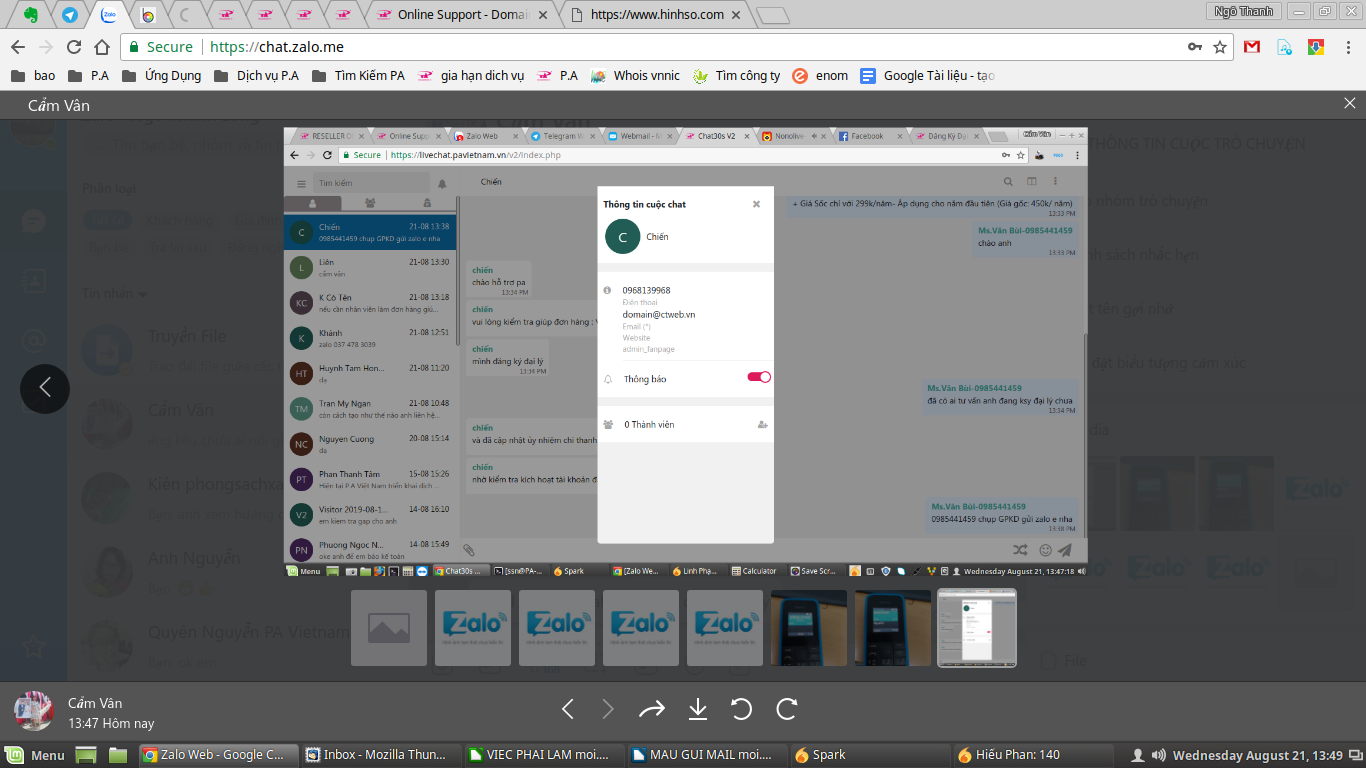The width and height of the screenshot is (1366, 768).
Task: Close the hinhso.com tab
Action: (x=735, y=15)
